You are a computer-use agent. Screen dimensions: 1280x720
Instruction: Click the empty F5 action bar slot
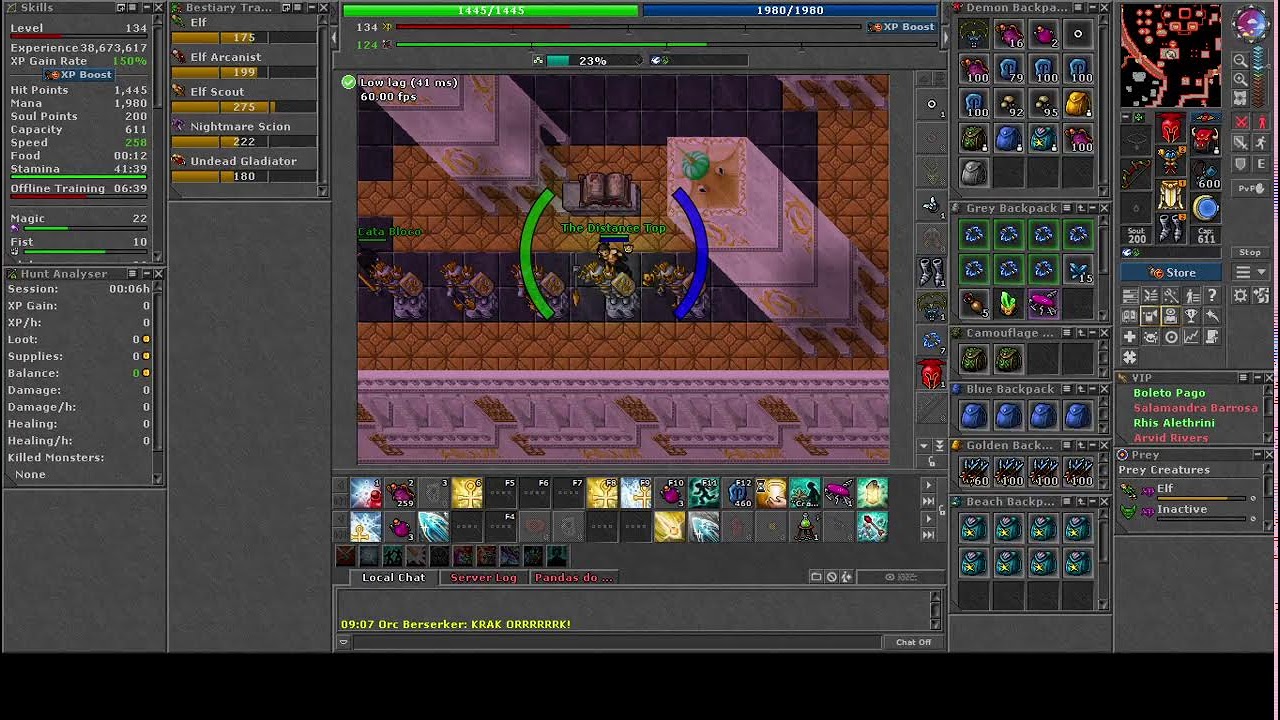501,492
